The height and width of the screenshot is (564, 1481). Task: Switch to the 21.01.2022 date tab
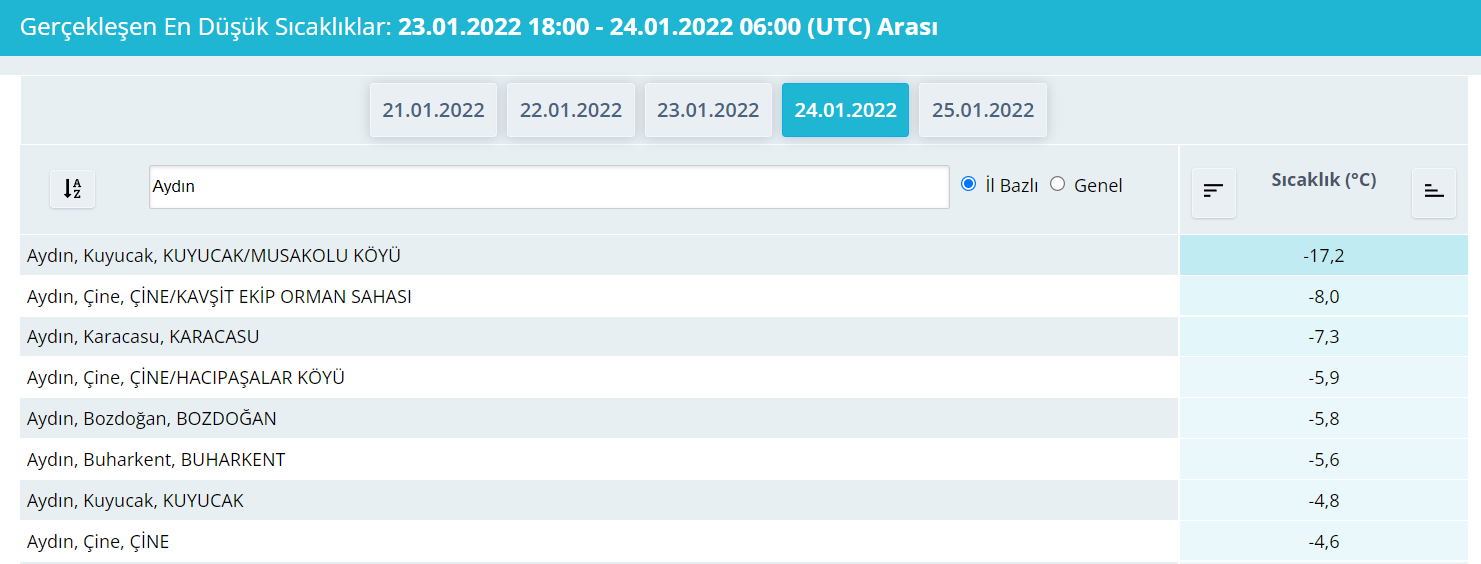[x=433, y=110]
